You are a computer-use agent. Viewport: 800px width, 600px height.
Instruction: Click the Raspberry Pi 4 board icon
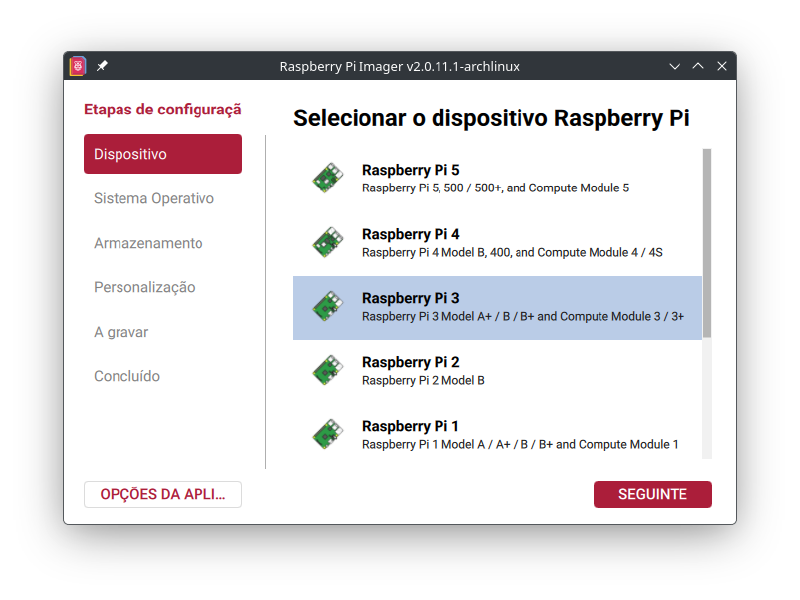point(328,242)
